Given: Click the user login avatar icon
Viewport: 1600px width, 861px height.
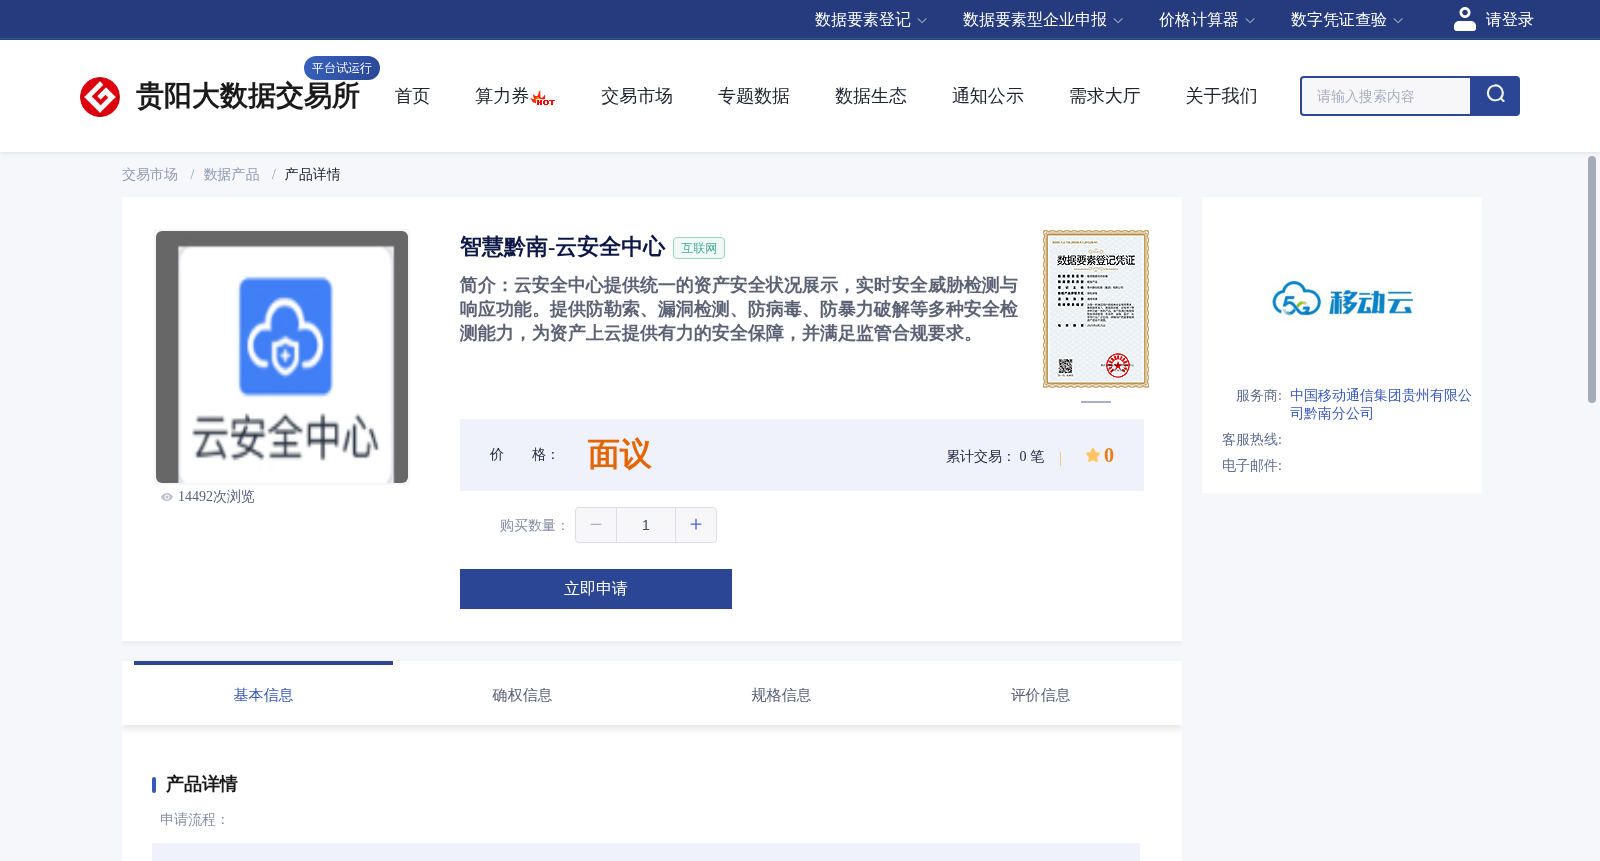Looking at the screenshot, I should click(x=1464, y=19).
